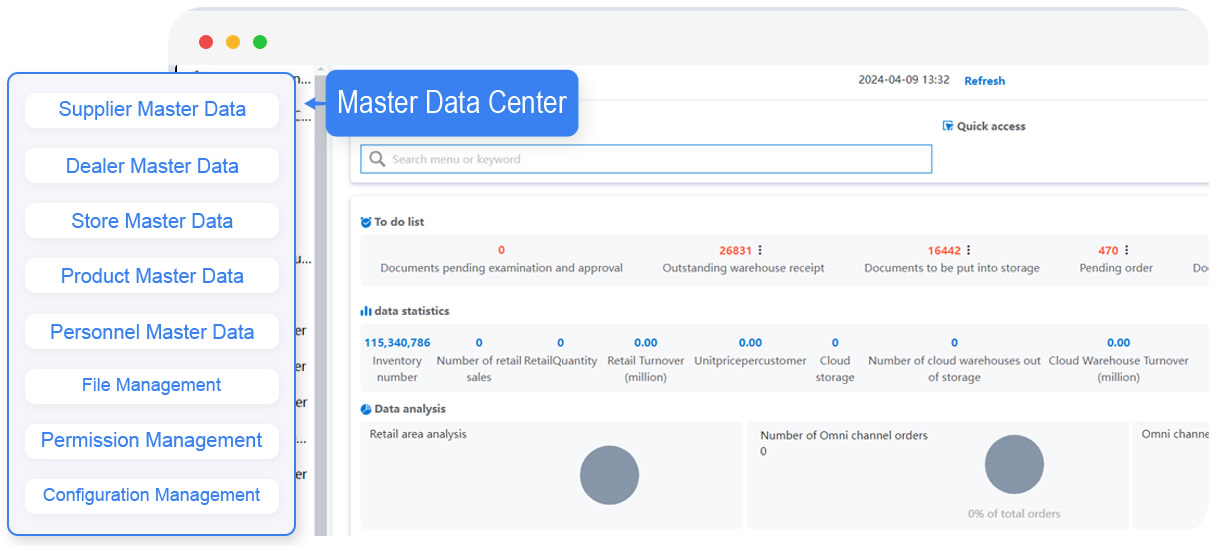
Task: Open three-dot menu beside 16442
Action: click(969, 250)
